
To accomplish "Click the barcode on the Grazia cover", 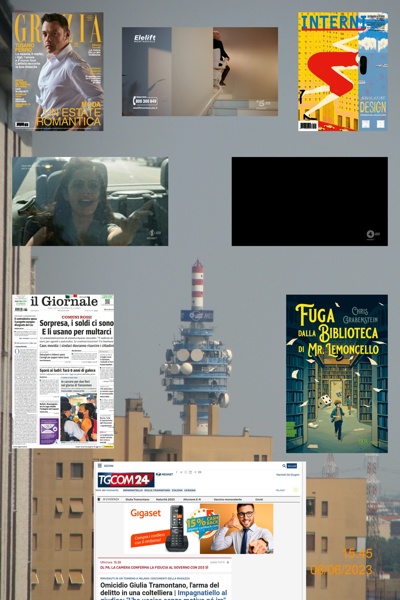I will [22, 124].
